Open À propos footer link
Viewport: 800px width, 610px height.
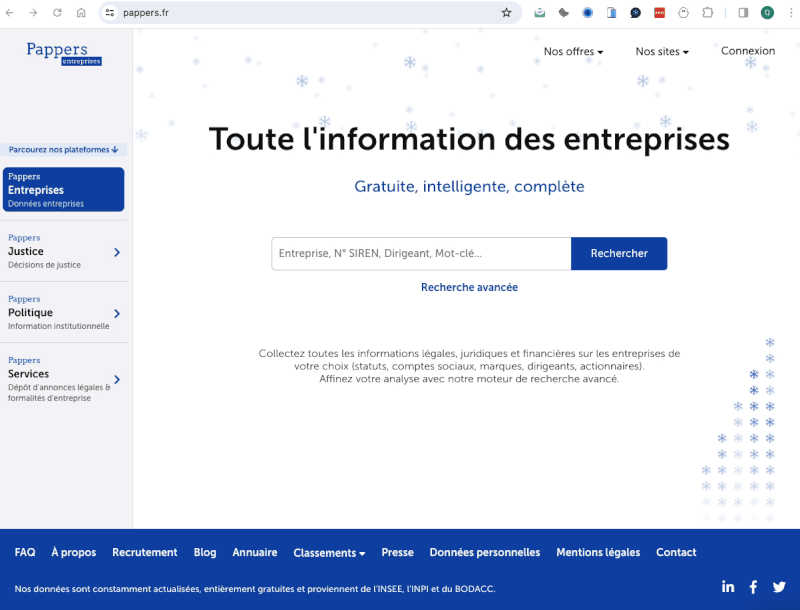(73, 552)
